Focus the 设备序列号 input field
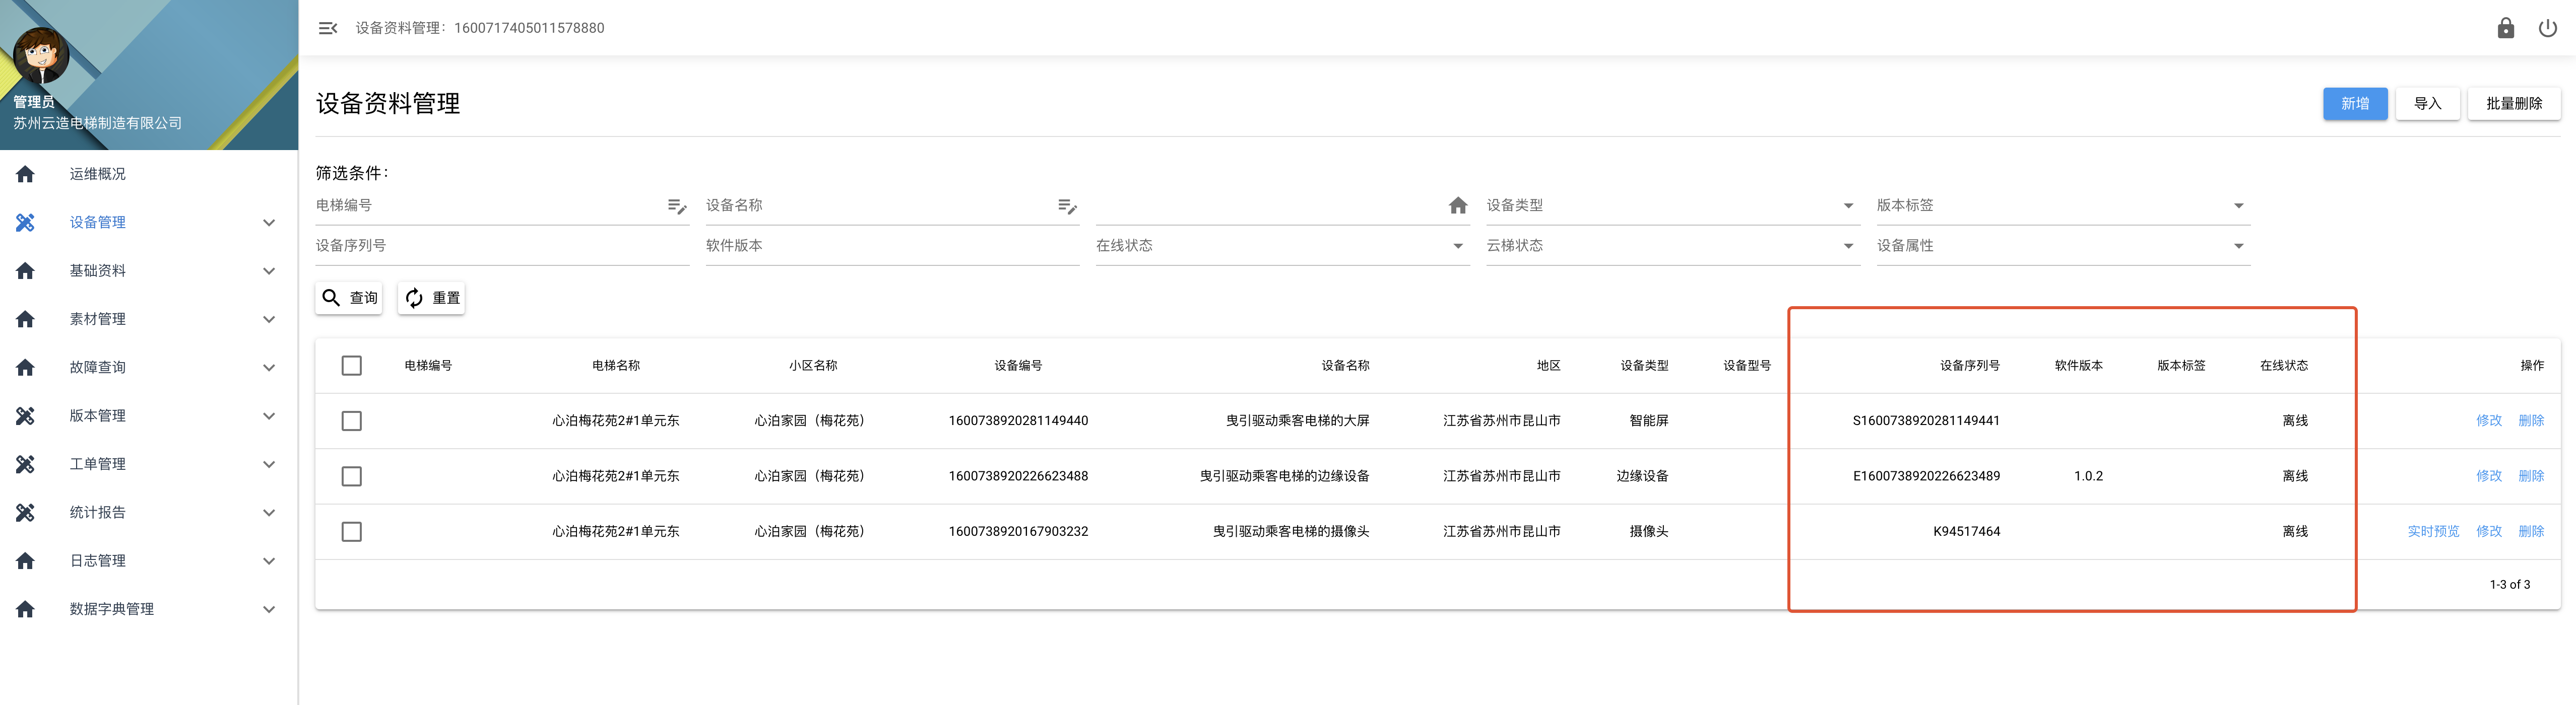 pyautogui.click(x=501, y=246)
